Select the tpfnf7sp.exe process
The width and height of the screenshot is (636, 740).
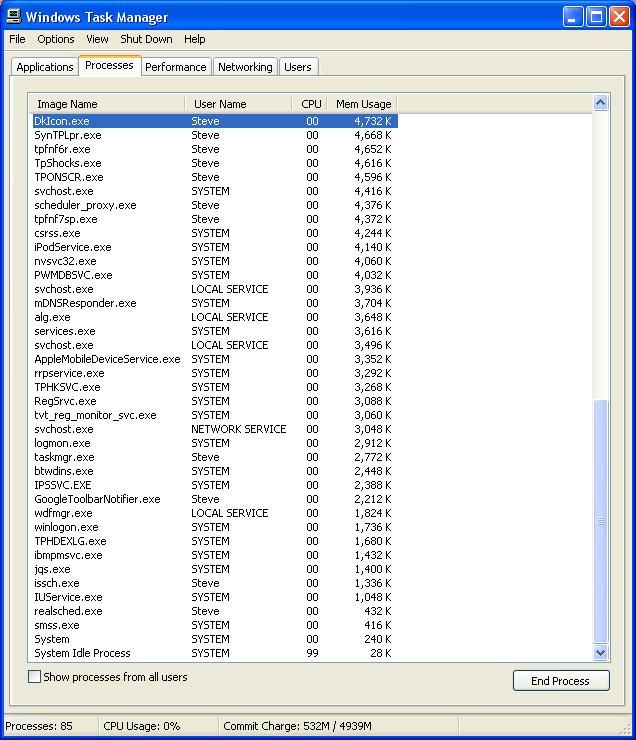tap(215, 219)
